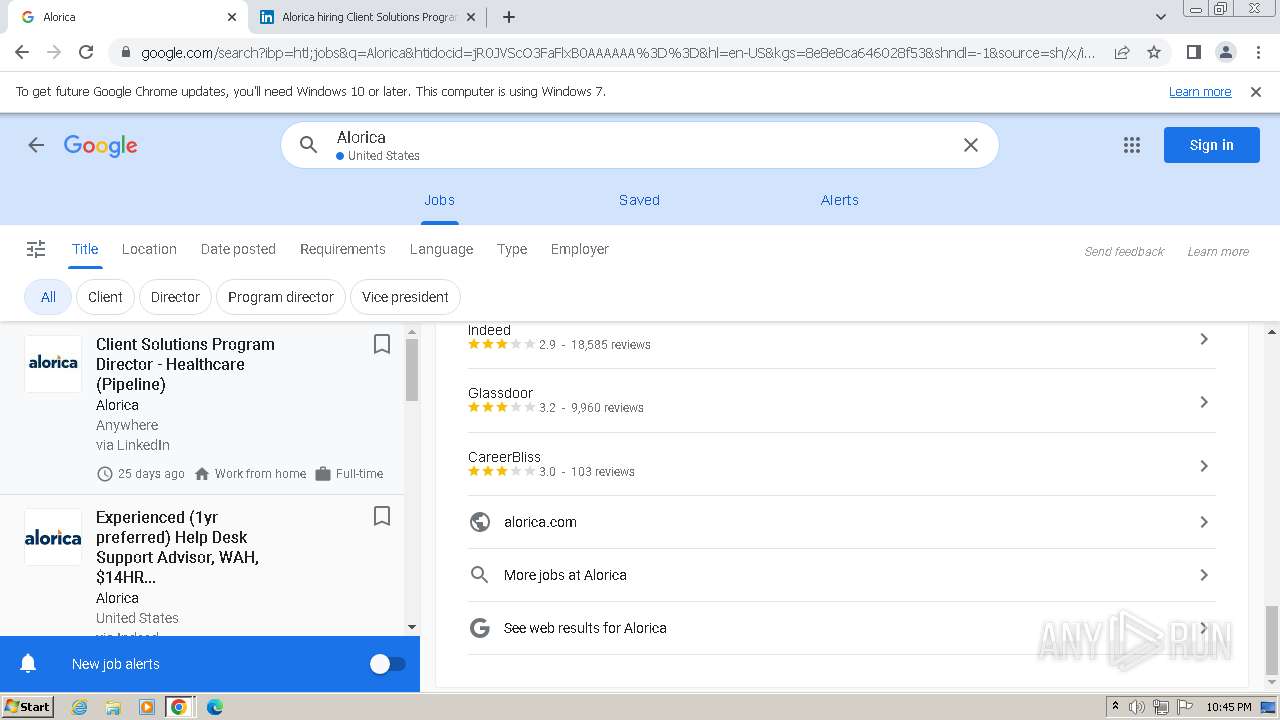Open the Google apps grid
The width and height of the screenshot is (1280, 720).
[x=1132, y=145]
